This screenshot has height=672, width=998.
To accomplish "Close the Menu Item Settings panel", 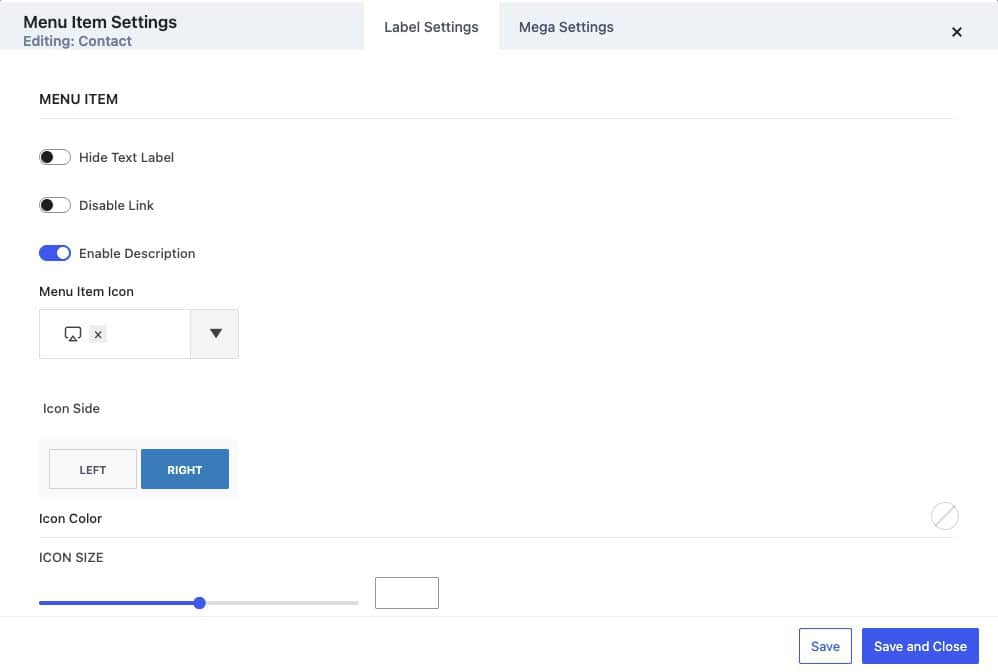I will click(956, 31).
